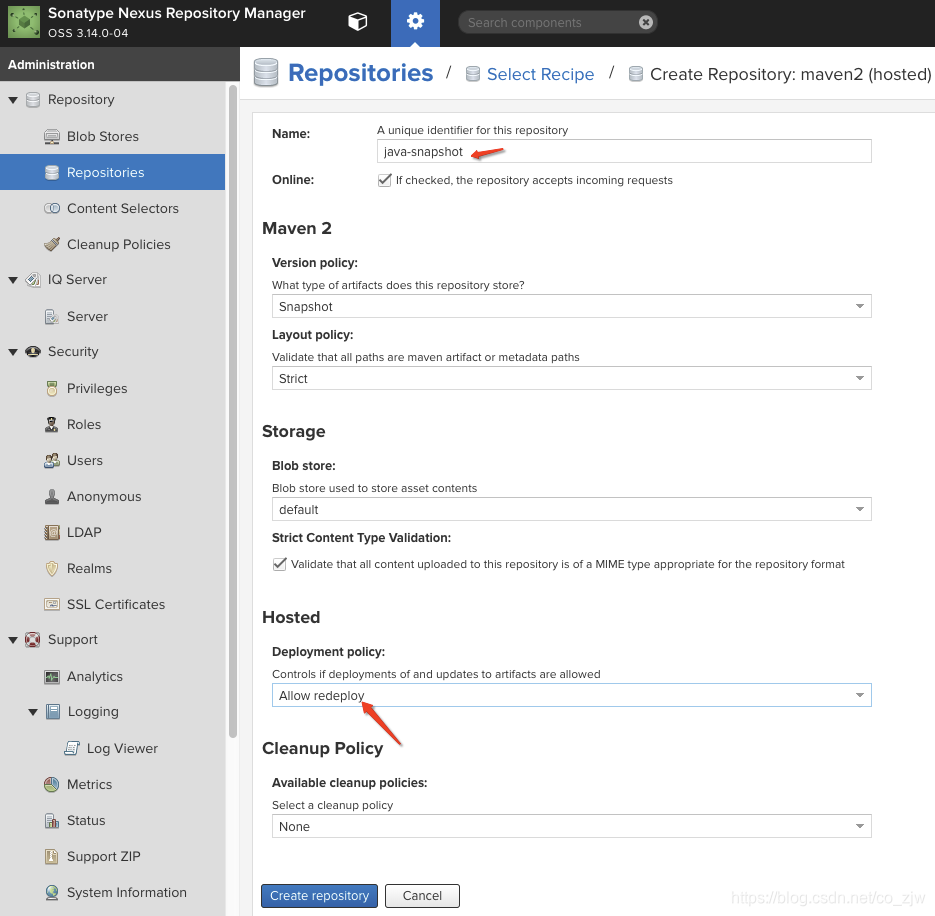
Task: Click the Sonatype Nexus logo icon
Action: 24,22
